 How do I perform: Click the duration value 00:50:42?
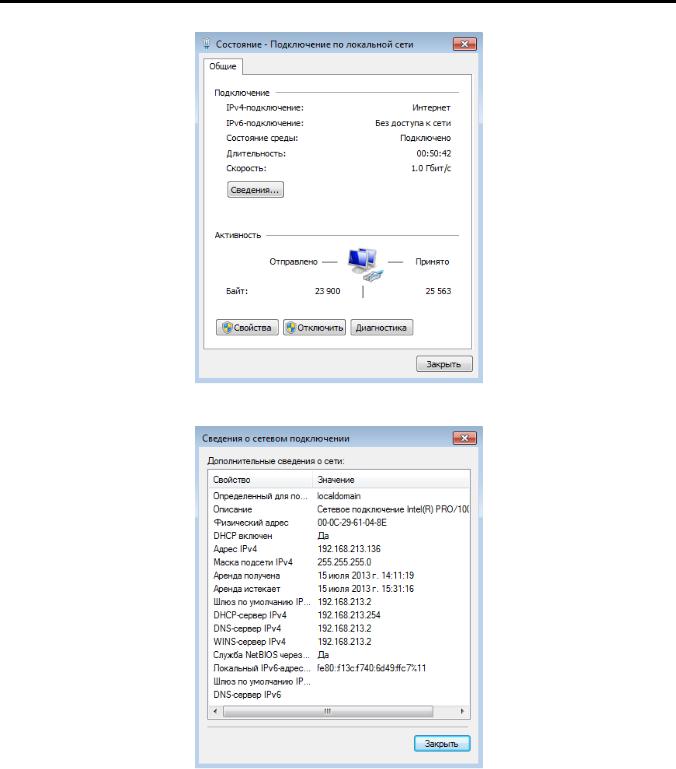click(x=434, y=154)
